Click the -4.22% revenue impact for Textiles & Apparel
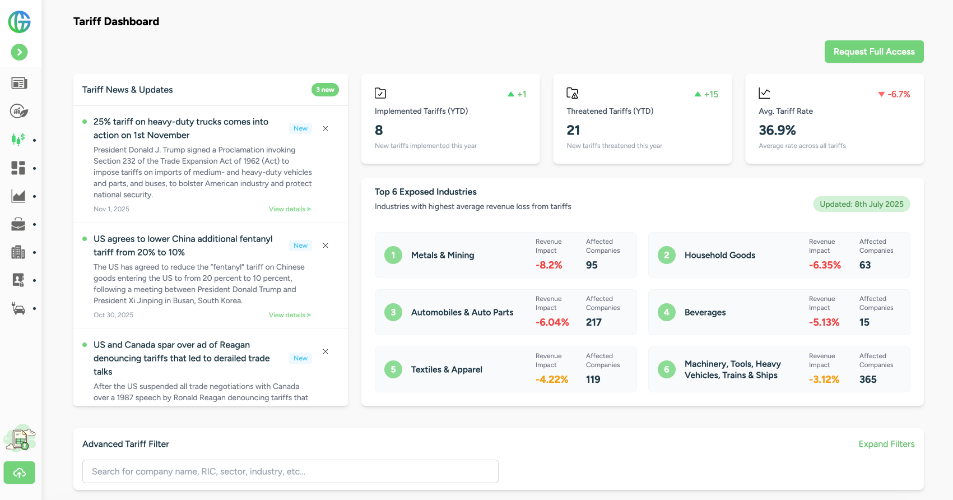Image resolution: width=953 pixels, height=500 pixels. tap(552, 380)
